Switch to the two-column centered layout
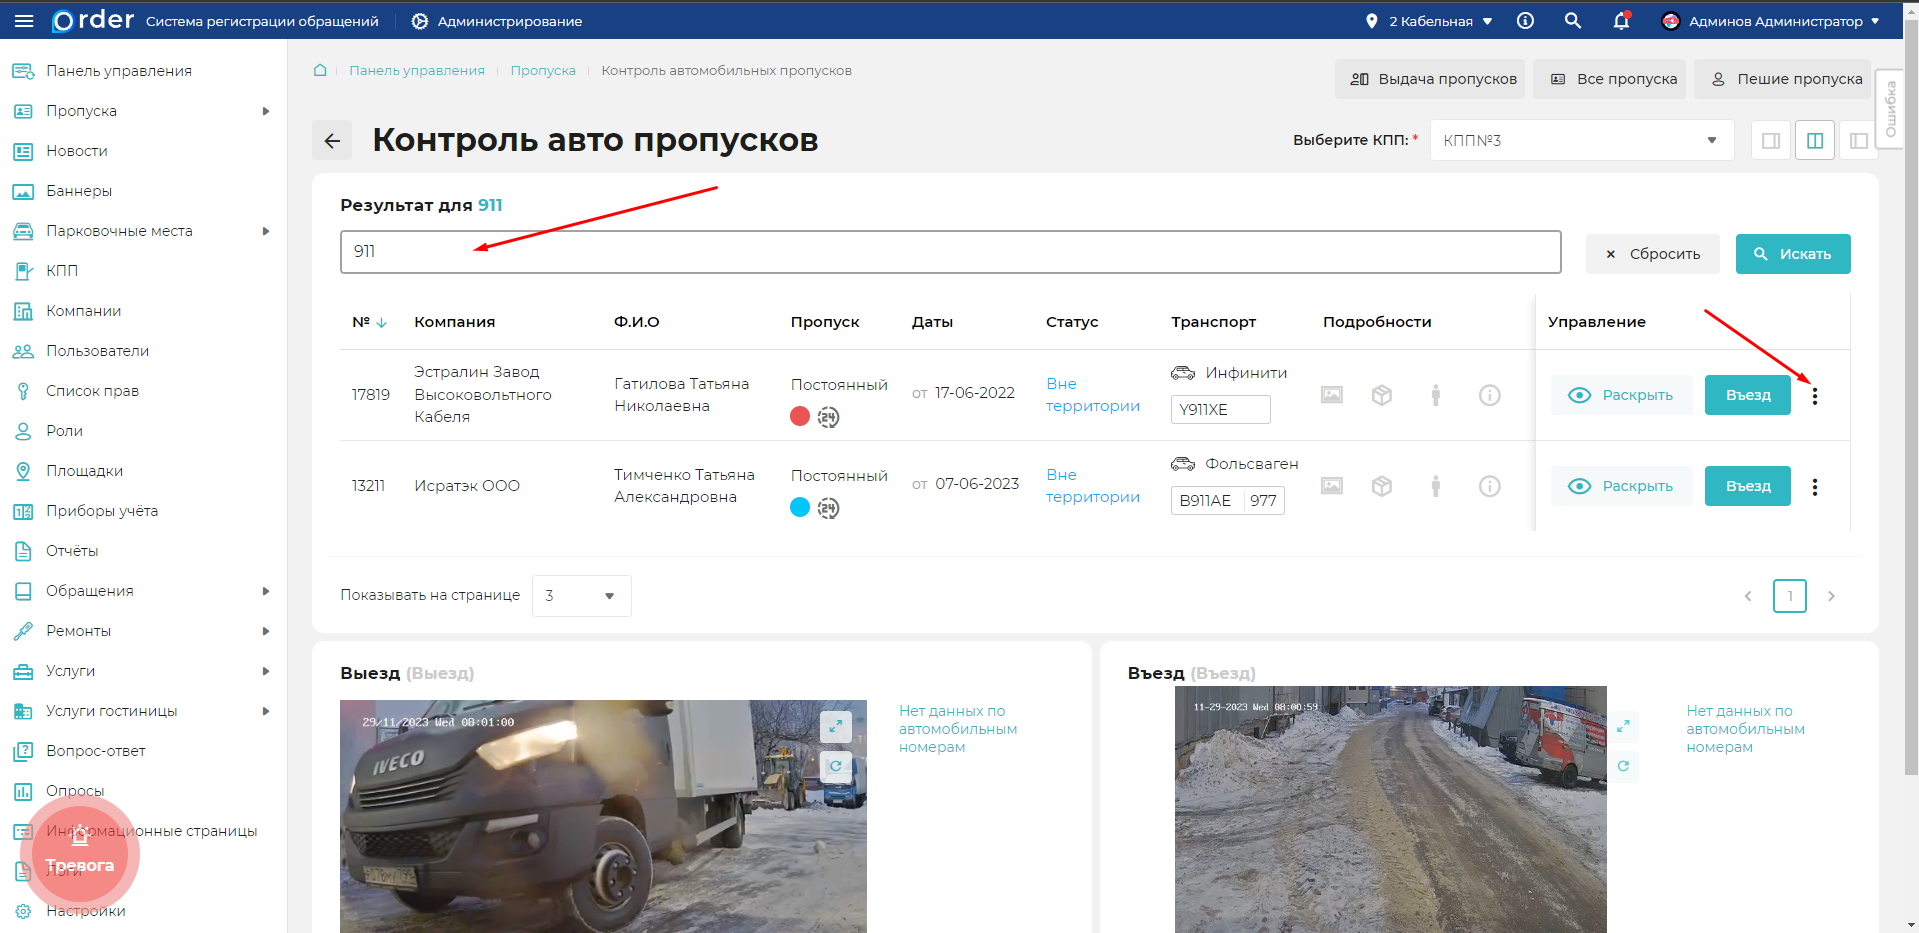 click(1814, 141)
